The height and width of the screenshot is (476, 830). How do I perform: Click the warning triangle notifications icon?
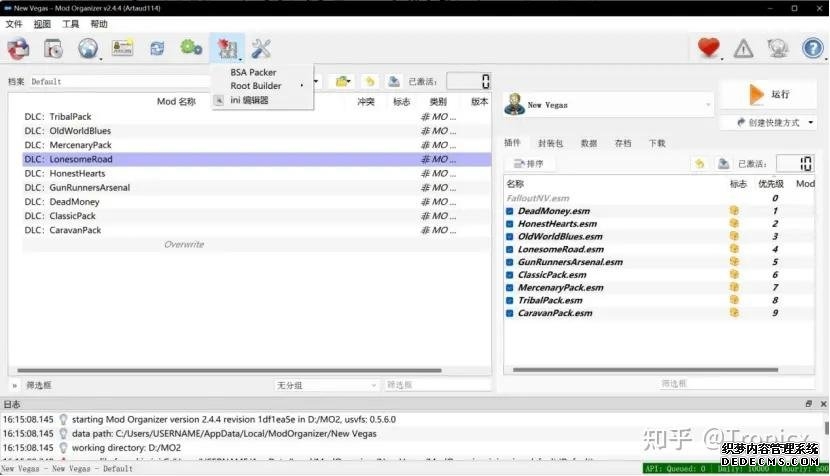743,47
